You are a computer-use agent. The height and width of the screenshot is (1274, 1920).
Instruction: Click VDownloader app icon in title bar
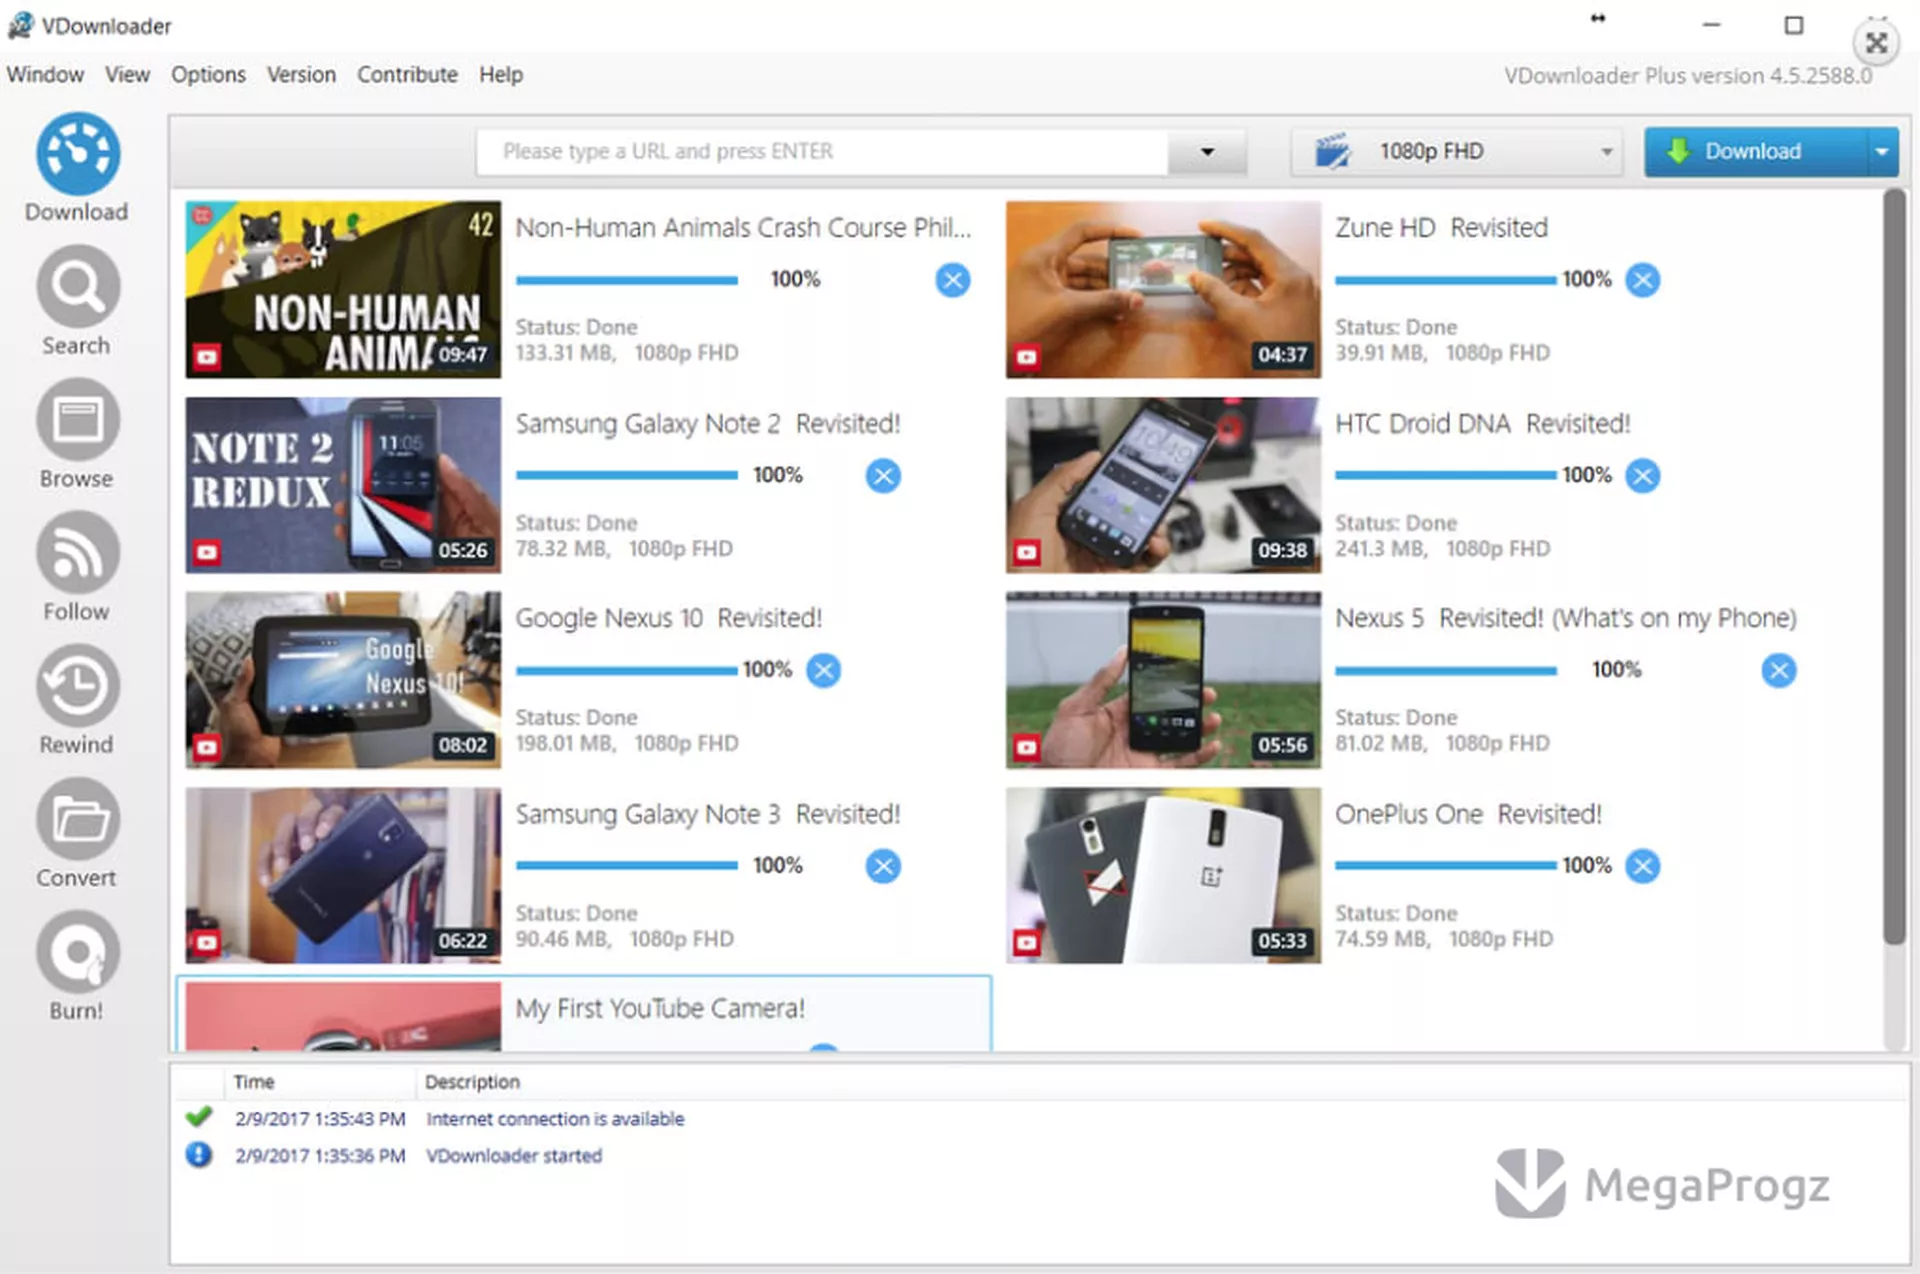pos(20,25)
